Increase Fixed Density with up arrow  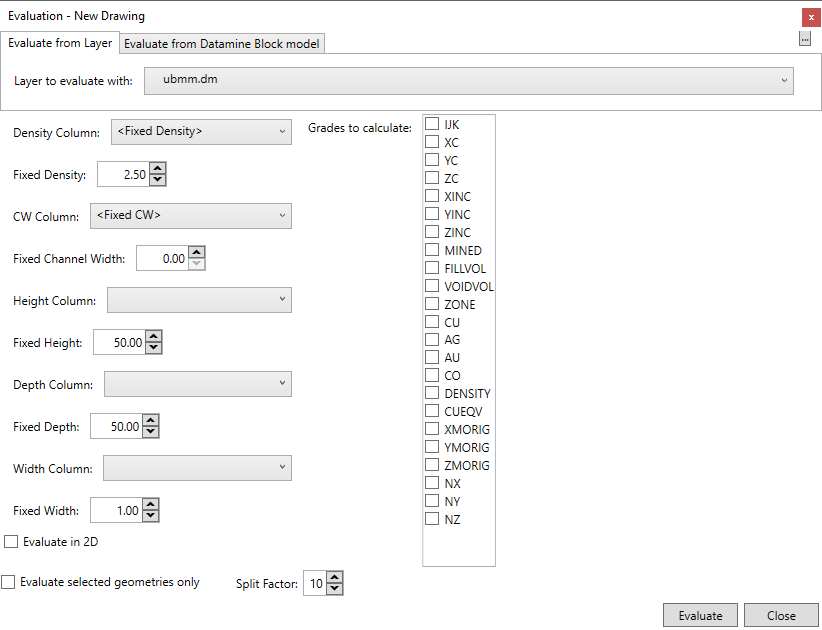point(157,169)
